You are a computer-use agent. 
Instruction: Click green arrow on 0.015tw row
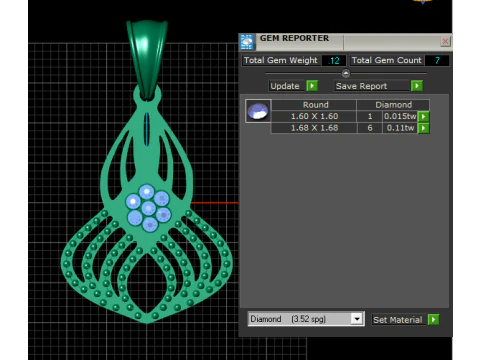point(423,117)
